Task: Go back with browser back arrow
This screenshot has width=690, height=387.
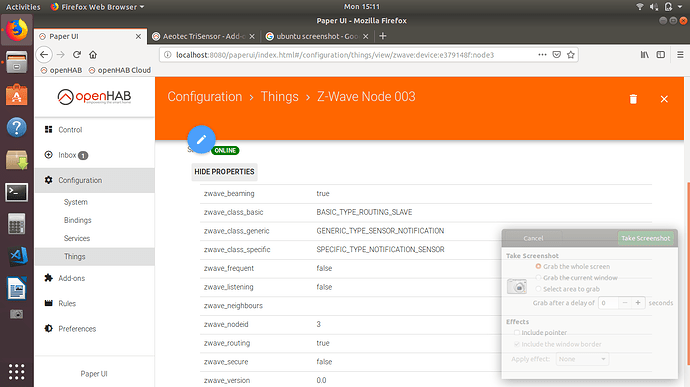Action: point(44,55)
